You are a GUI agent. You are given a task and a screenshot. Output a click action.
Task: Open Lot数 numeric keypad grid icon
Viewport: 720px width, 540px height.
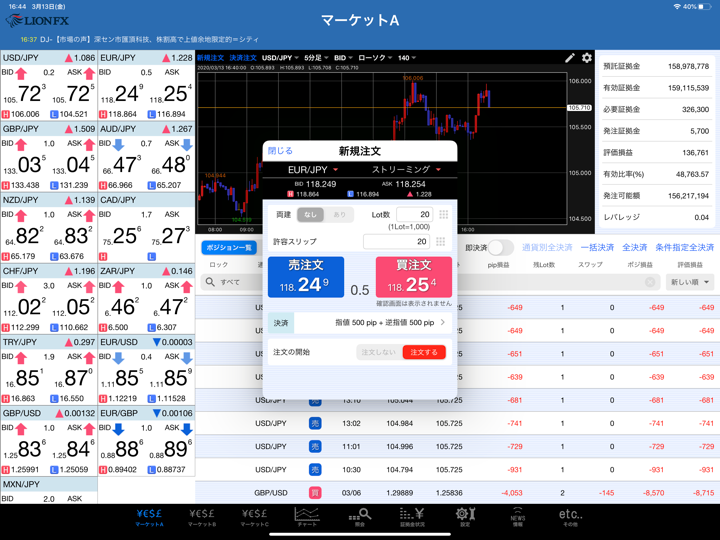click(443, 215)
